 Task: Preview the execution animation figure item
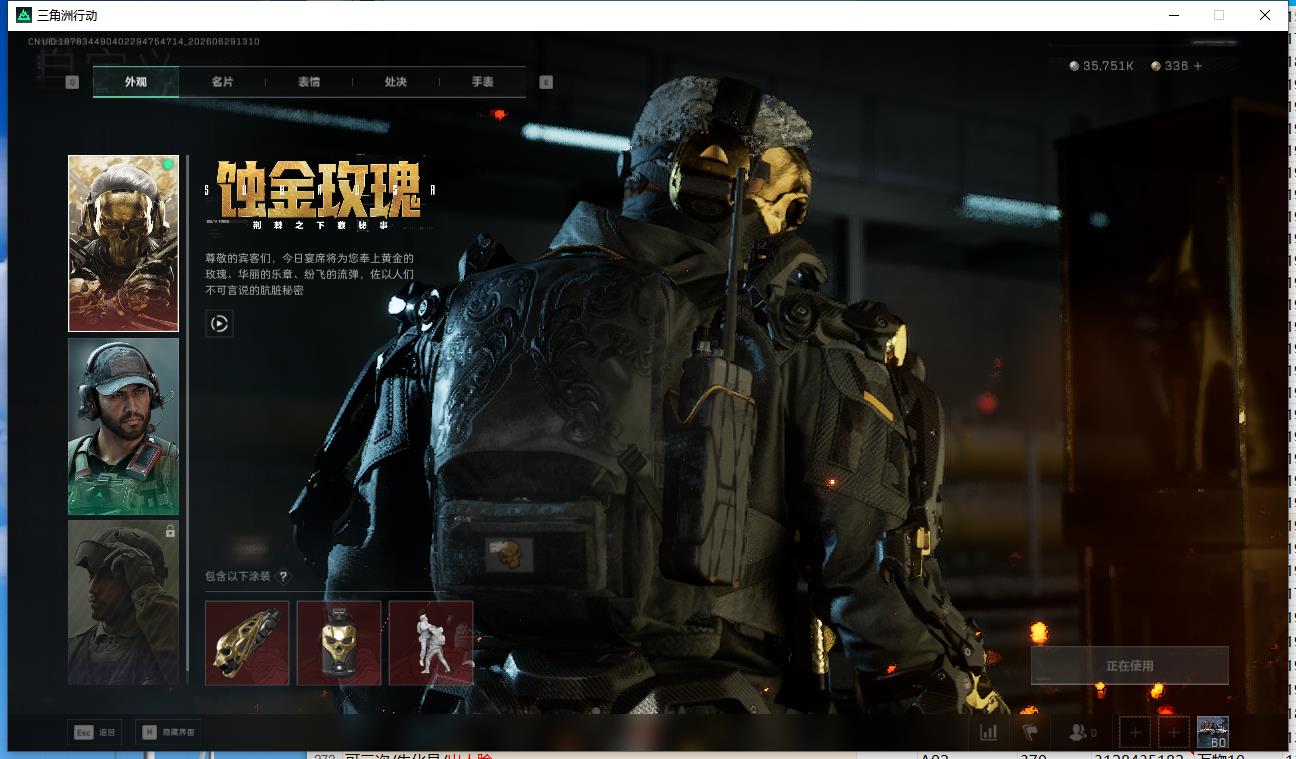(431, 643)
